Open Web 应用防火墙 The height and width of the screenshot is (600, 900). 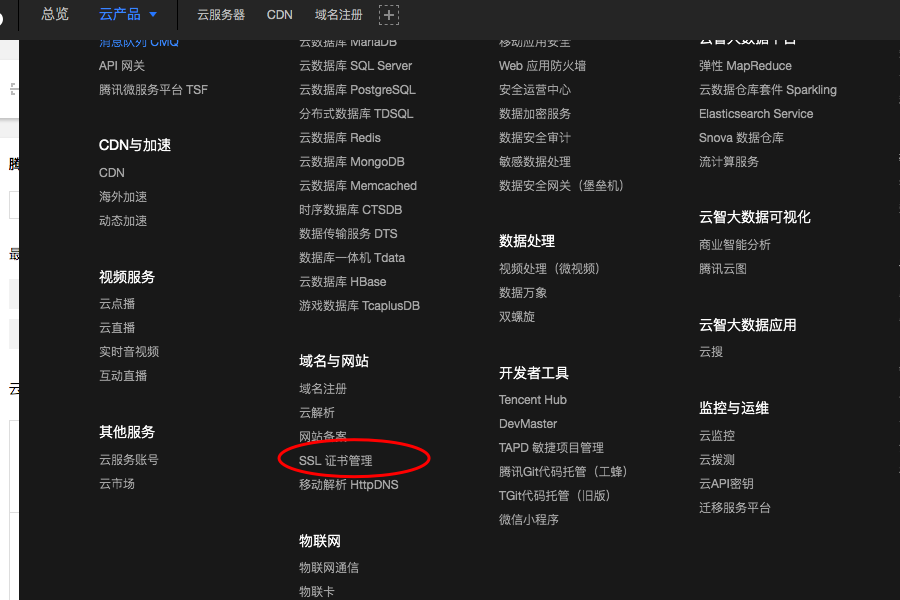542,65
